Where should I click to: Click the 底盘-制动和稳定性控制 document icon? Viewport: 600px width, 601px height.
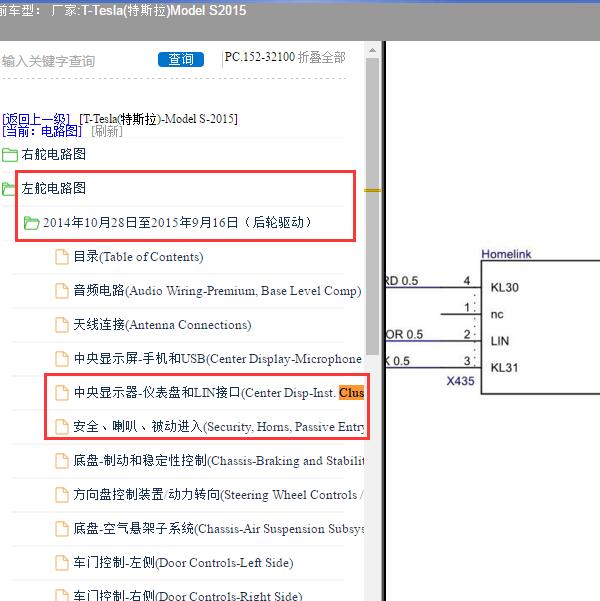pyautogui.click(x=62, y=461)
